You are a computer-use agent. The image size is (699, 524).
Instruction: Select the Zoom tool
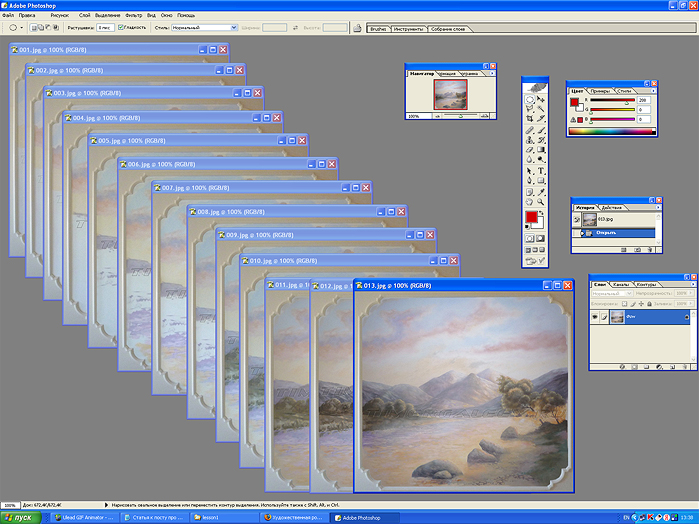[x=541, y=201]
